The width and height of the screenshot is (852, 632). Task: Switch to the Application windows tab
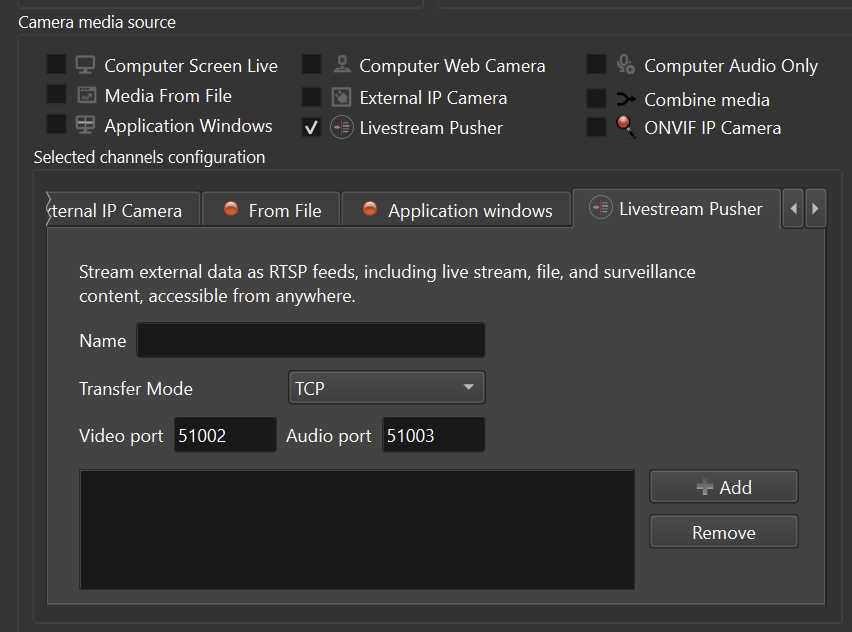pos(456,210)
